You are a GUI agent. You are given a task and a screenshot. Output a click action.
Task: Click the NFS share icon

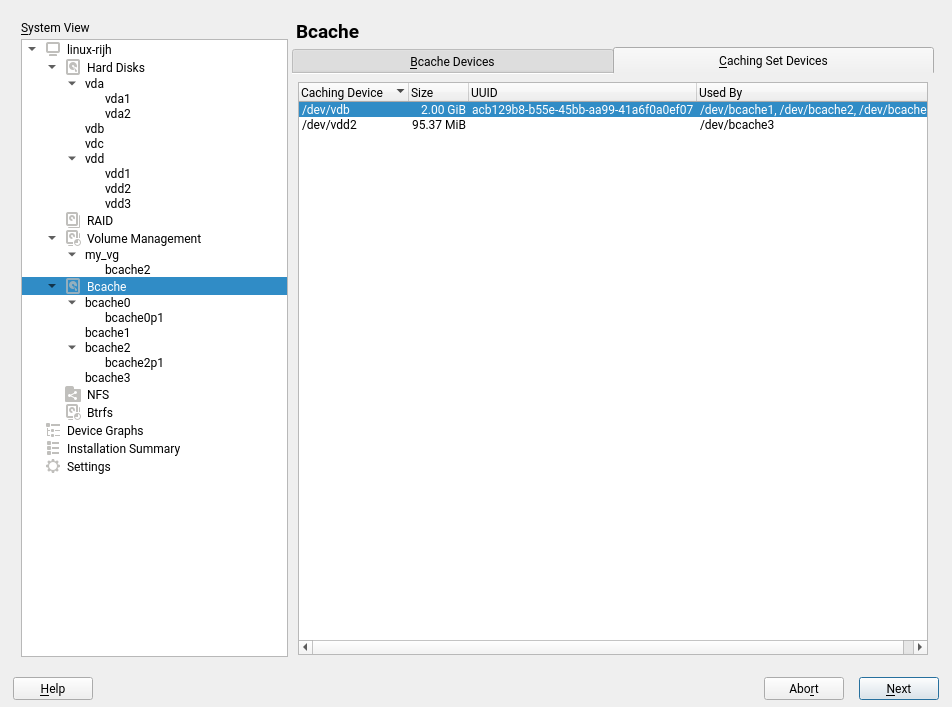pos(73,395)
